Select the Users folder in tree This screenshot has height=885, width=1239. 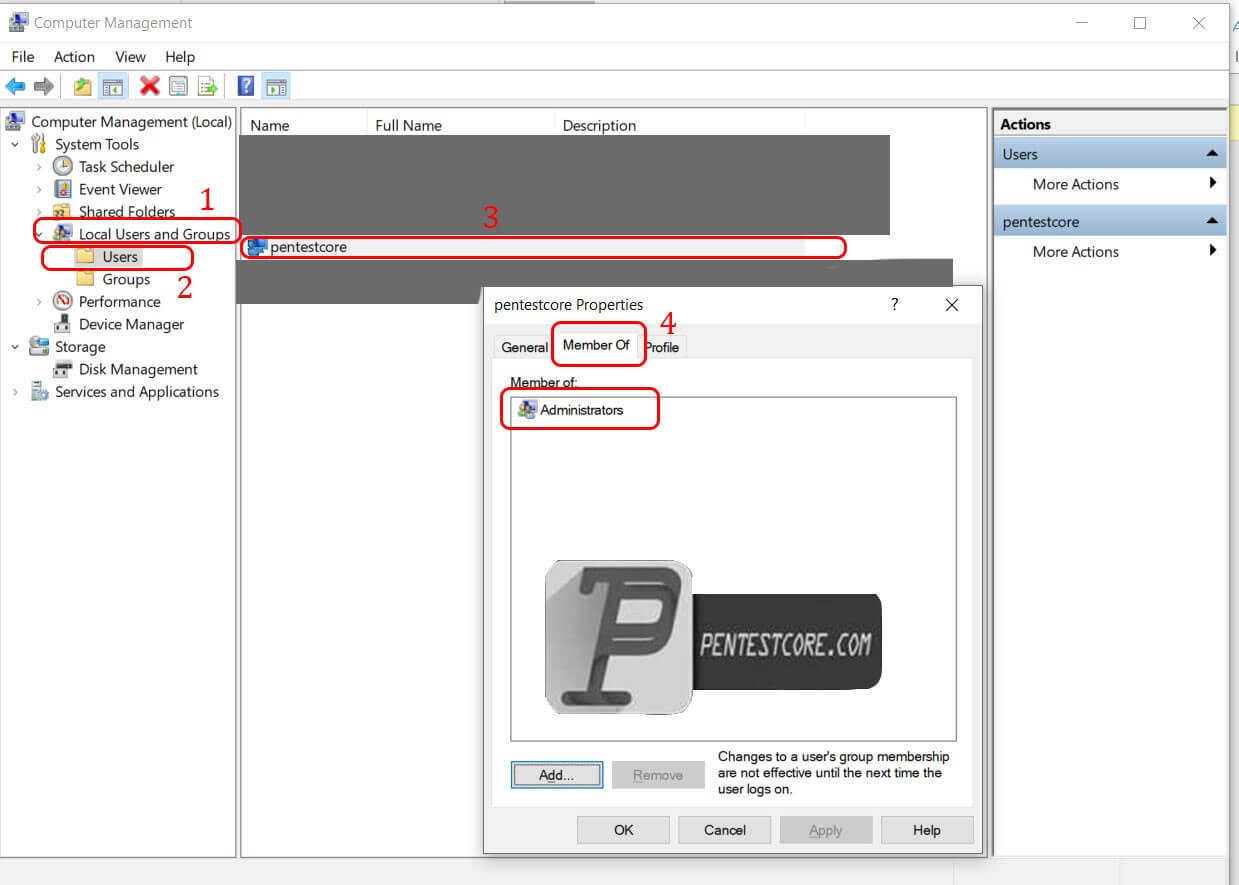pos(120,257)
